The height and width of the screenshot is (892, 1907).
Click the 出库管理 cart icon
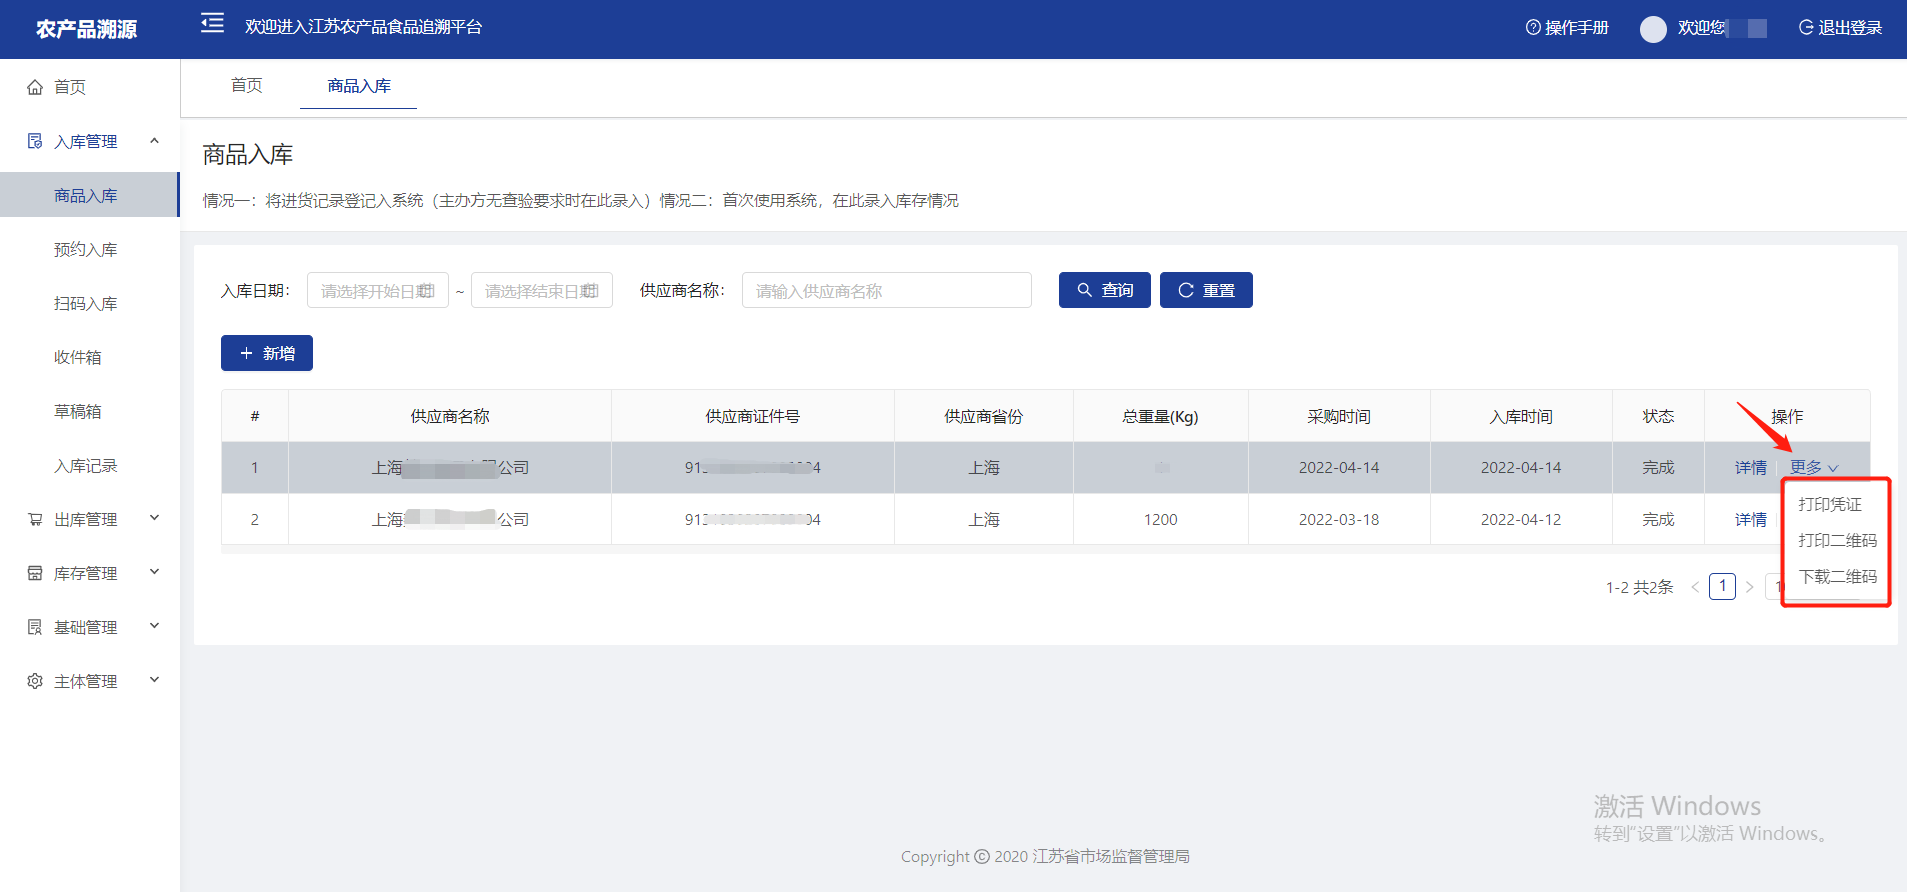coord(35,520)
